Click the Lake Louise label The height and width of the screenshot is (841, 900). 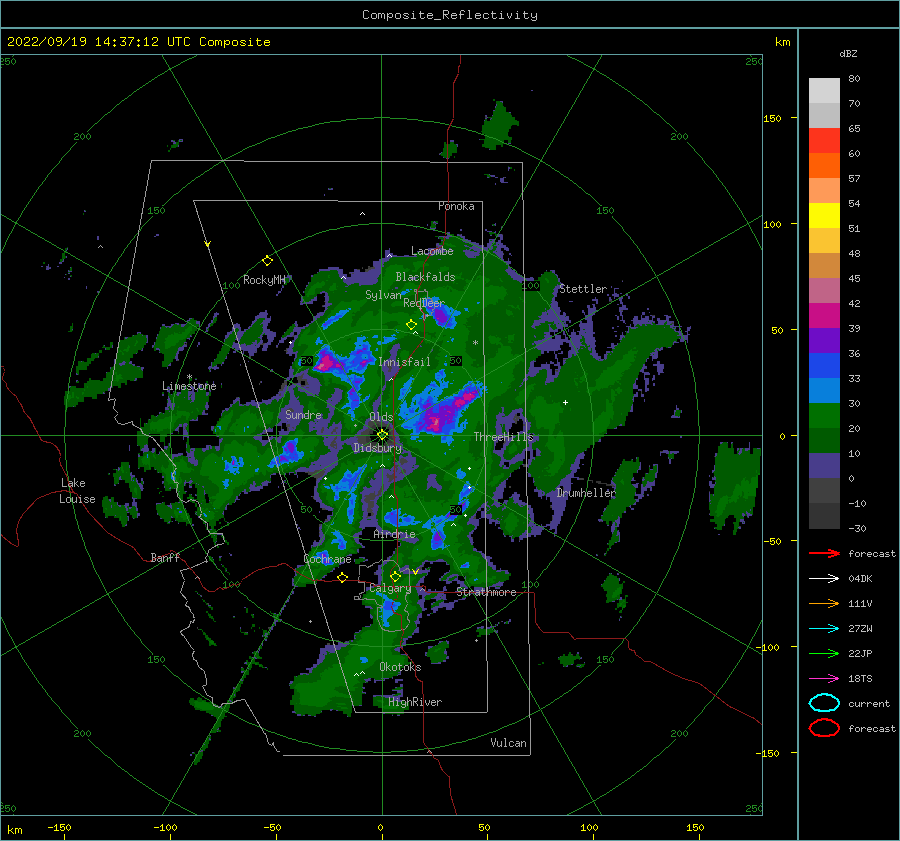pyautogui.click(x=77, y=491)
